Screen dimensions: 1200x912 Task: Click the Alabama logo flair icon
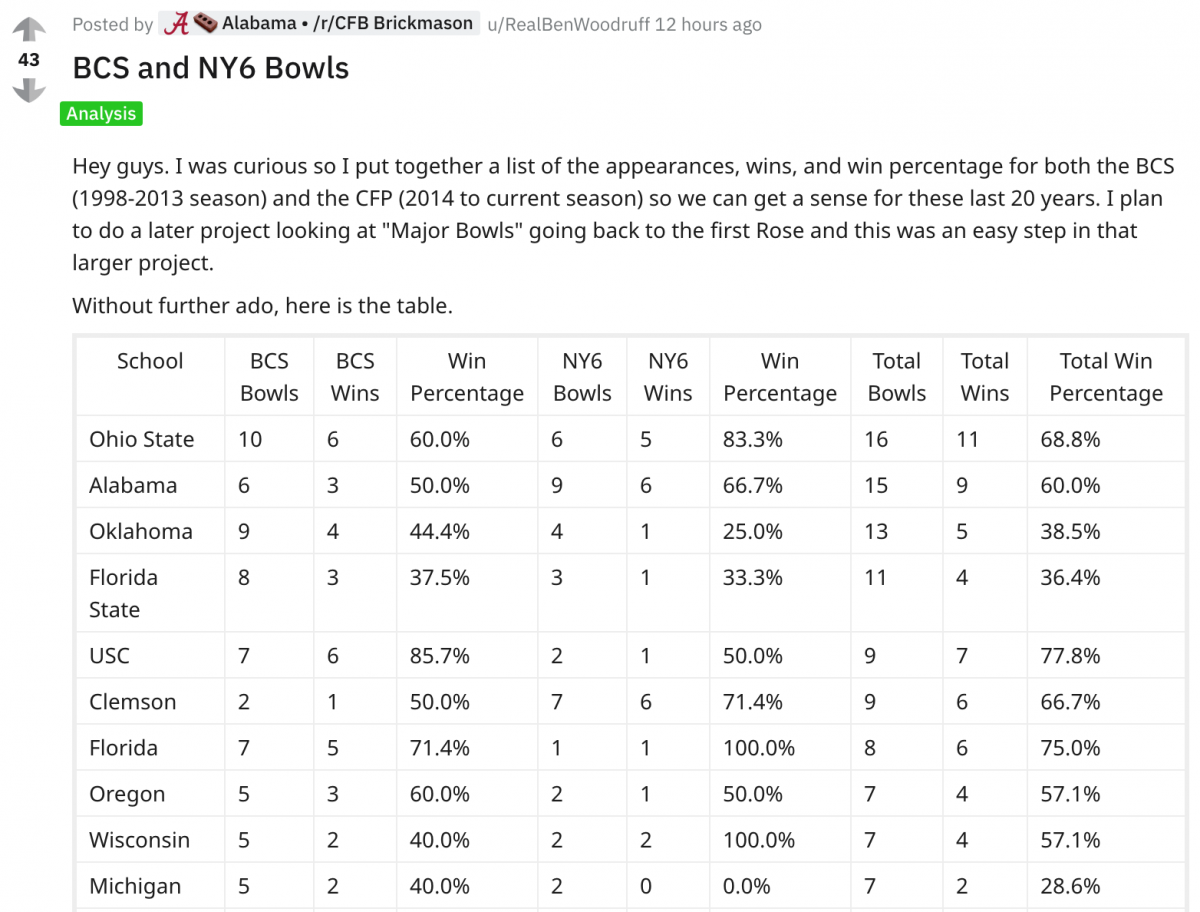[176, 23]
